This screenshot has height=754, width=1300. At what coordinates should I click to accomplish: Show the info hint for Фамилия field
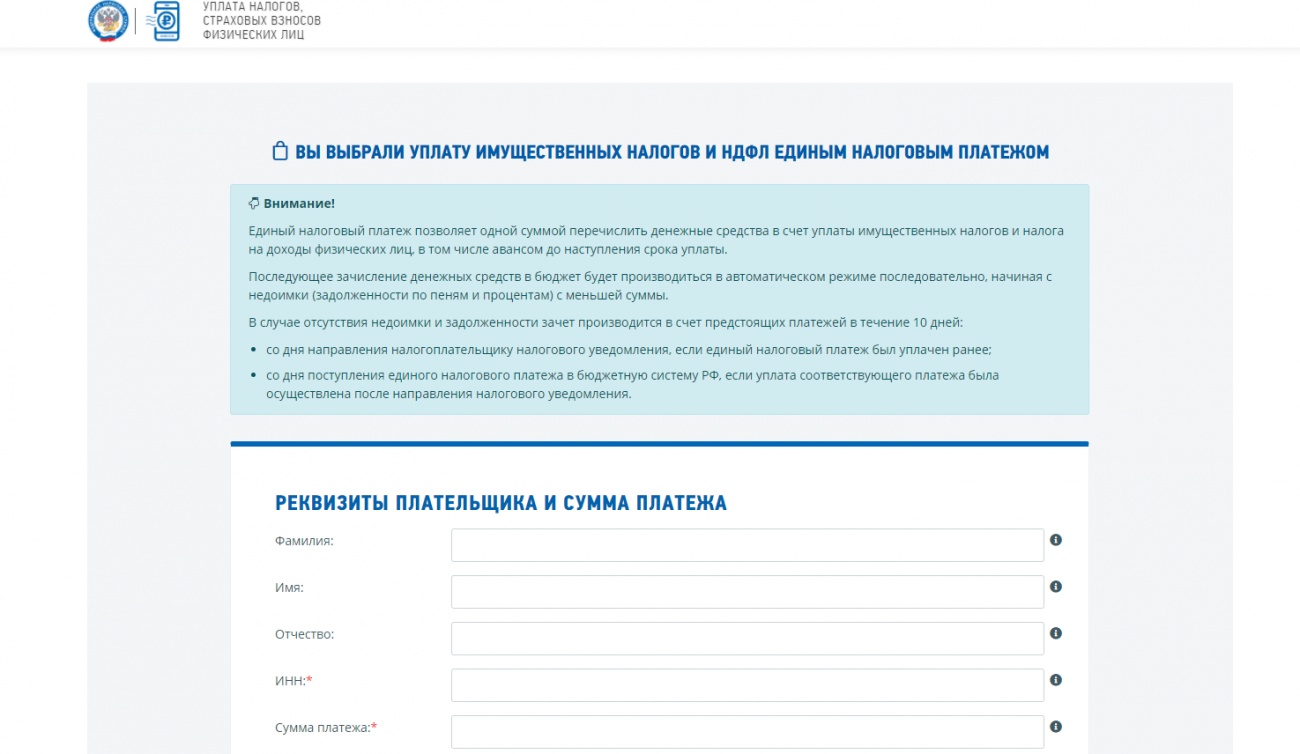click(1056, 540)
